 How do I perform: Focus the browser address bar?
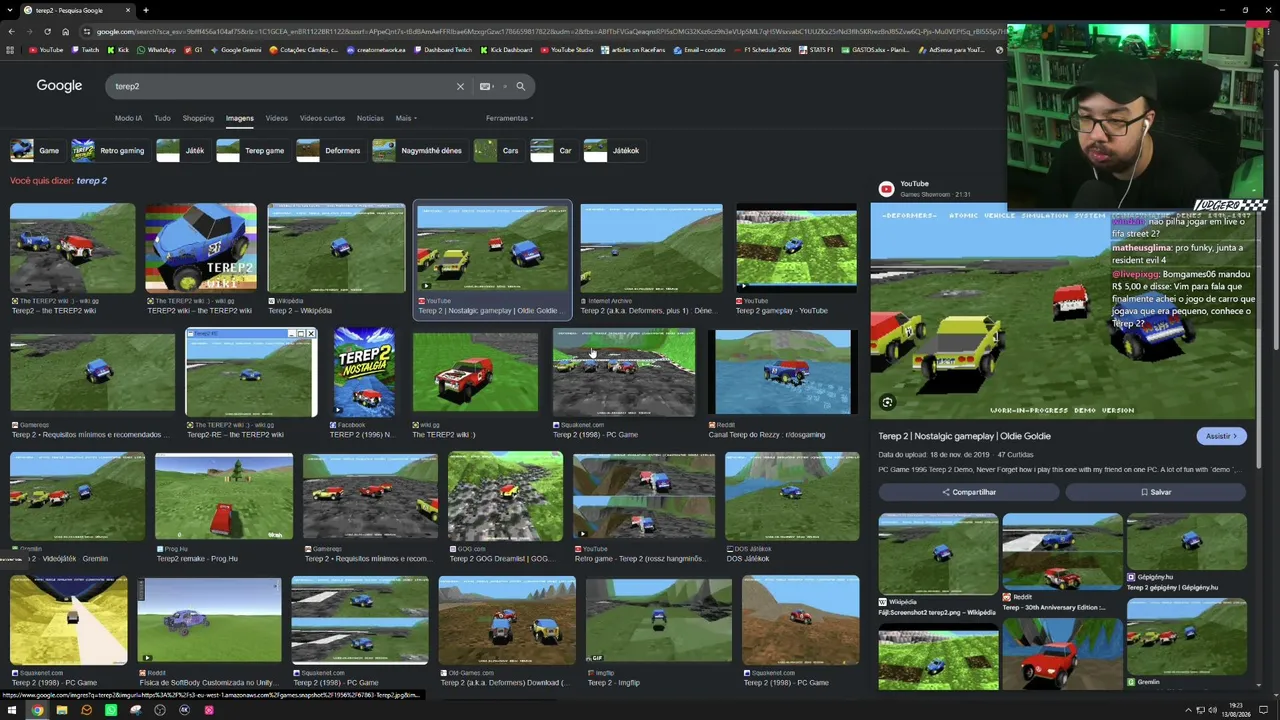[x=540, y=32]
